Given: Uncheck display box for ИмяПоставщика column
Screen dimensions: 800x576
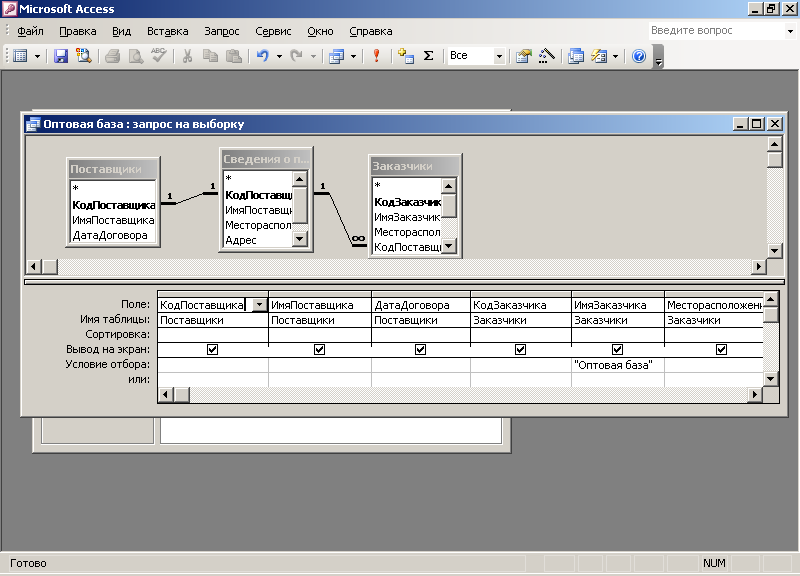Looking at the screenshot, I should tap(319, 349).
